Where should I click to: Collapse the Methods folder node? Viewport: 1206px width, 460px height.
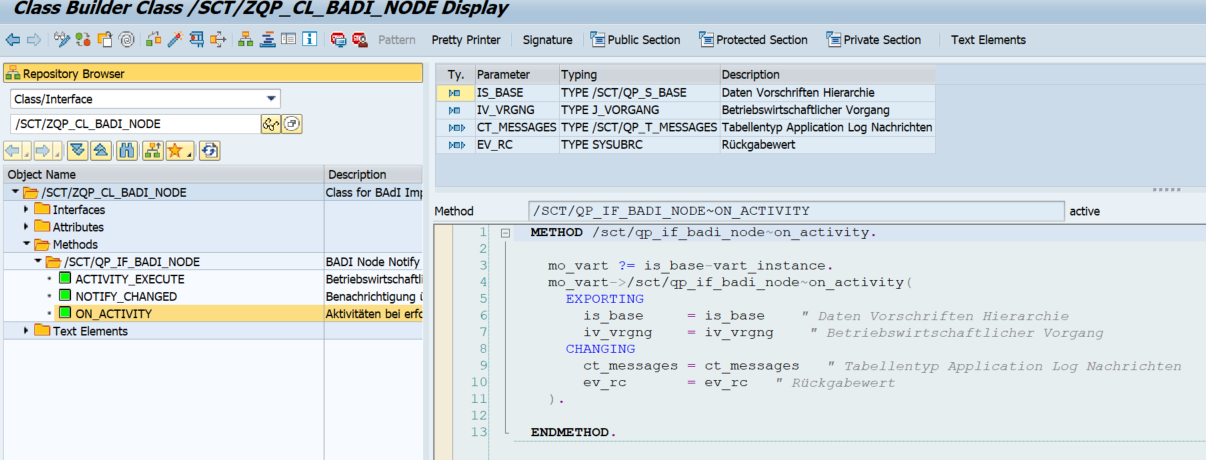(x=27, y=244)
